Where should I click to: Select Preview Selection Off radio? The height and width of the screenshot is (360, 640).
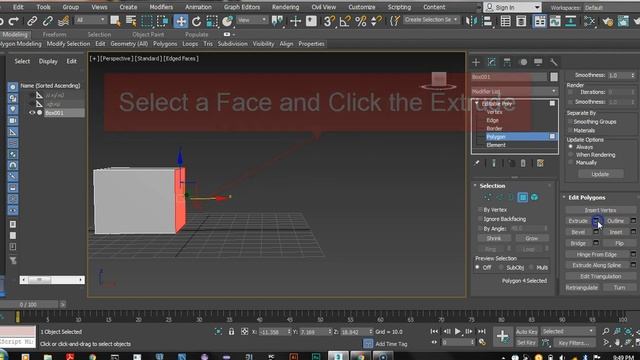point(477,267)
